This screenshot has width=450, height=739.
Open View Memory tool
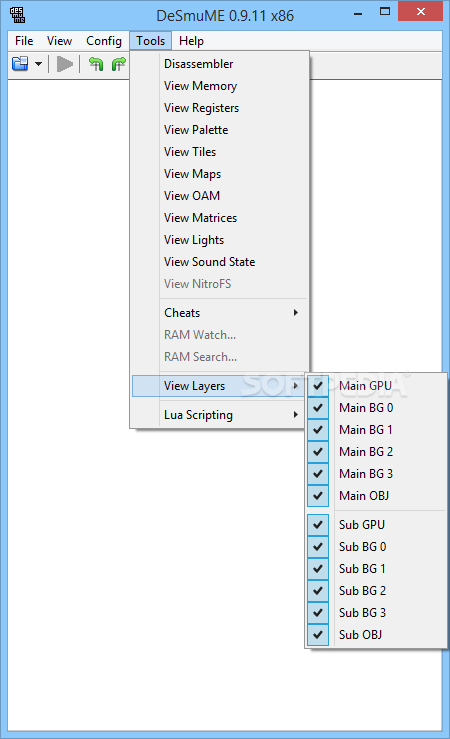pos(220,86)
